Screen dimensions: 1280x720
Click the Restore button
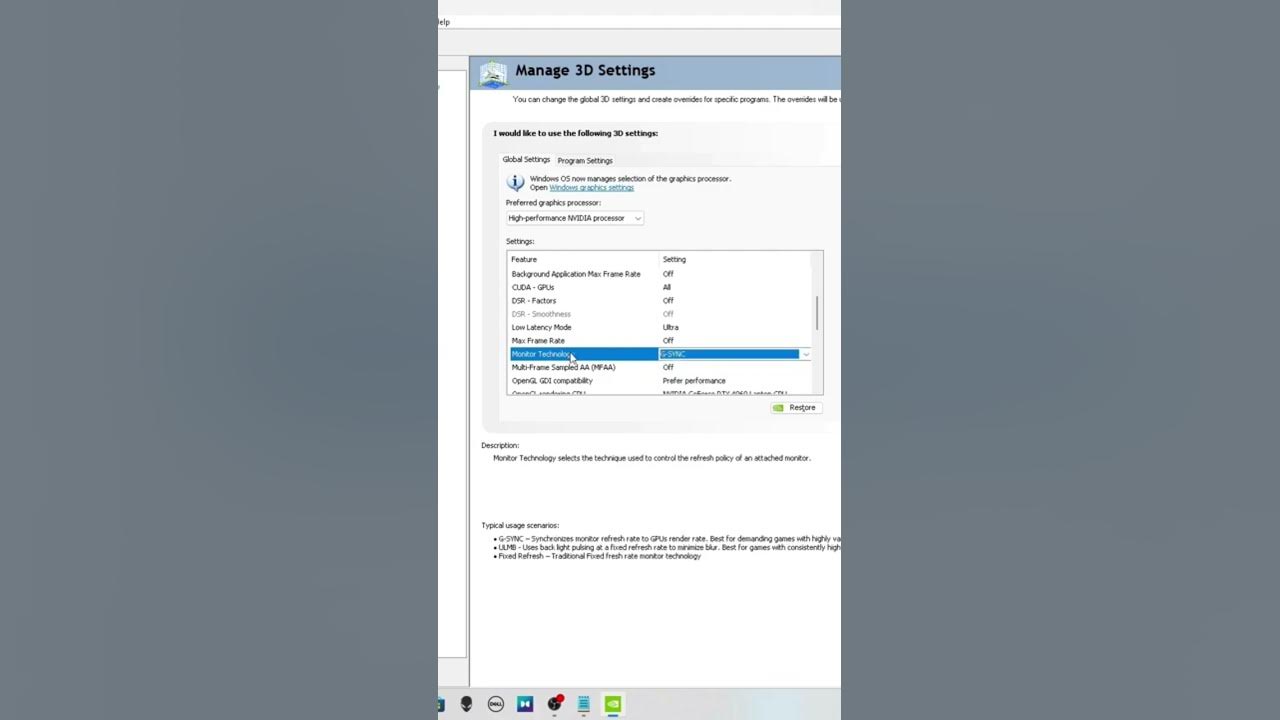coord(796,408)
